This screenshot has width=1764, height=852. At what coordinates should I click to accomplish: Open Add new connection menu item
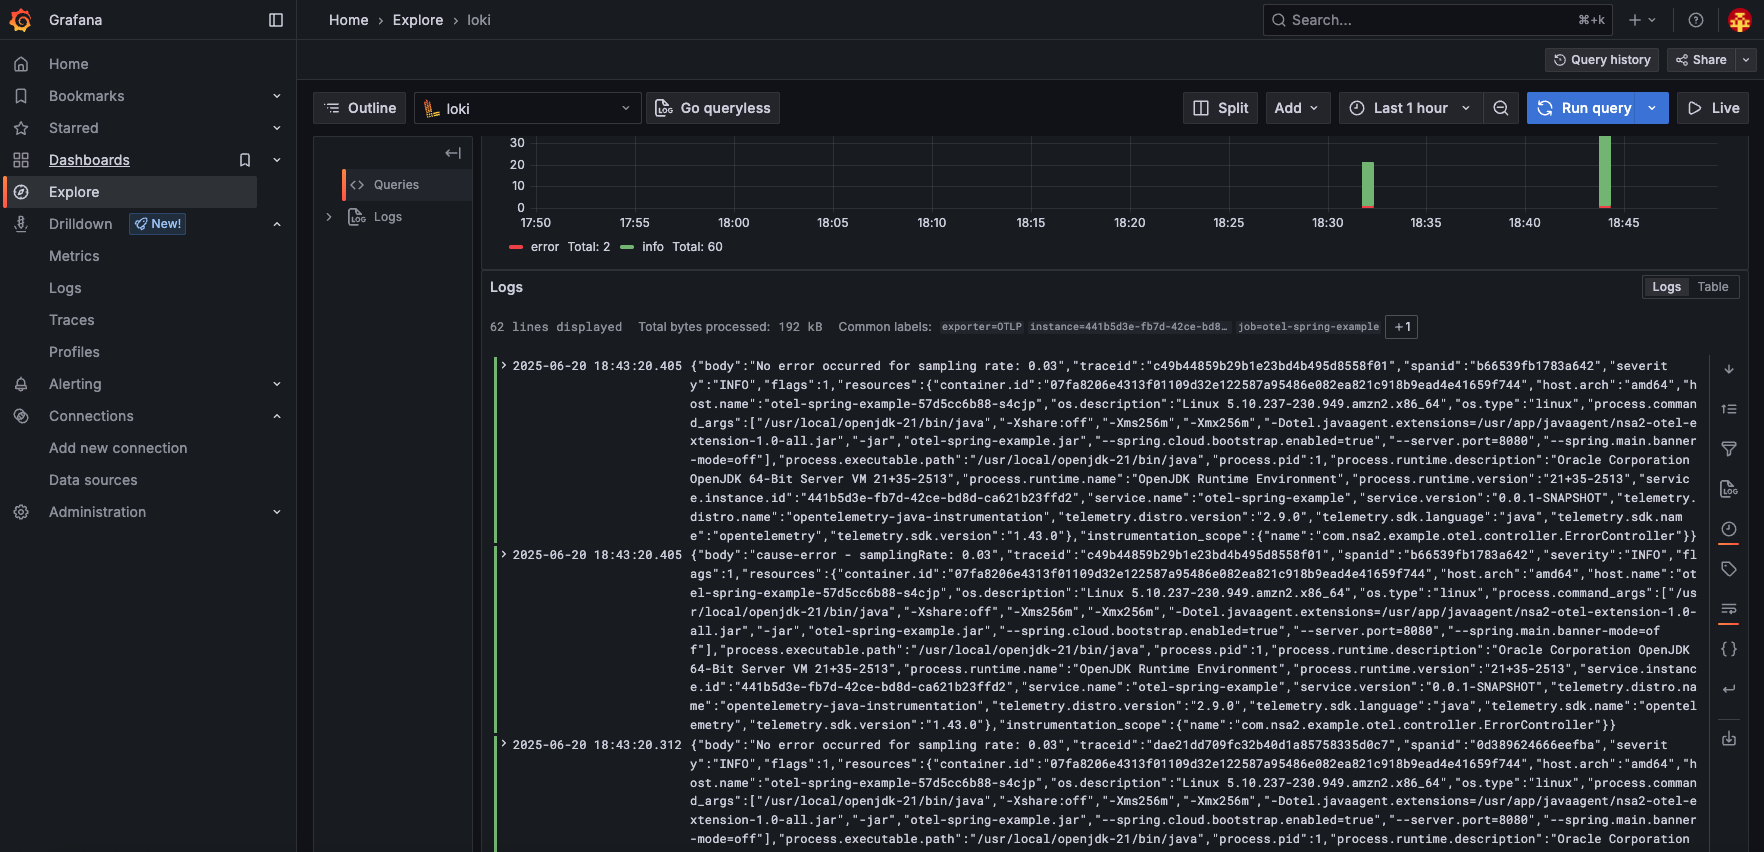point(118,448)
